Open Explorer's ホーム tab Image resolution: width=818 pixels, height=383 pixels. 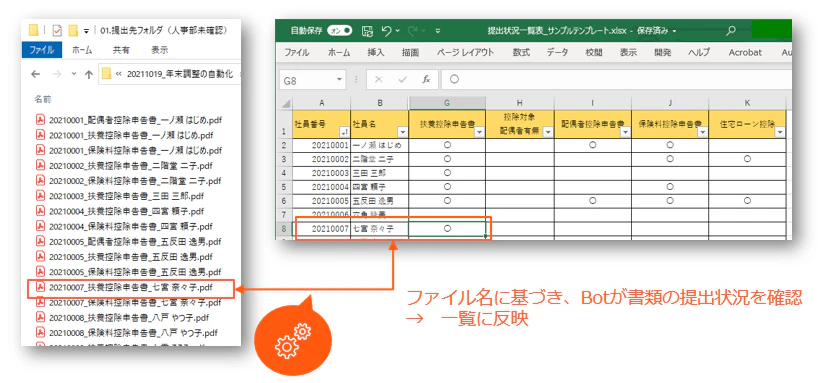(82, 51)
